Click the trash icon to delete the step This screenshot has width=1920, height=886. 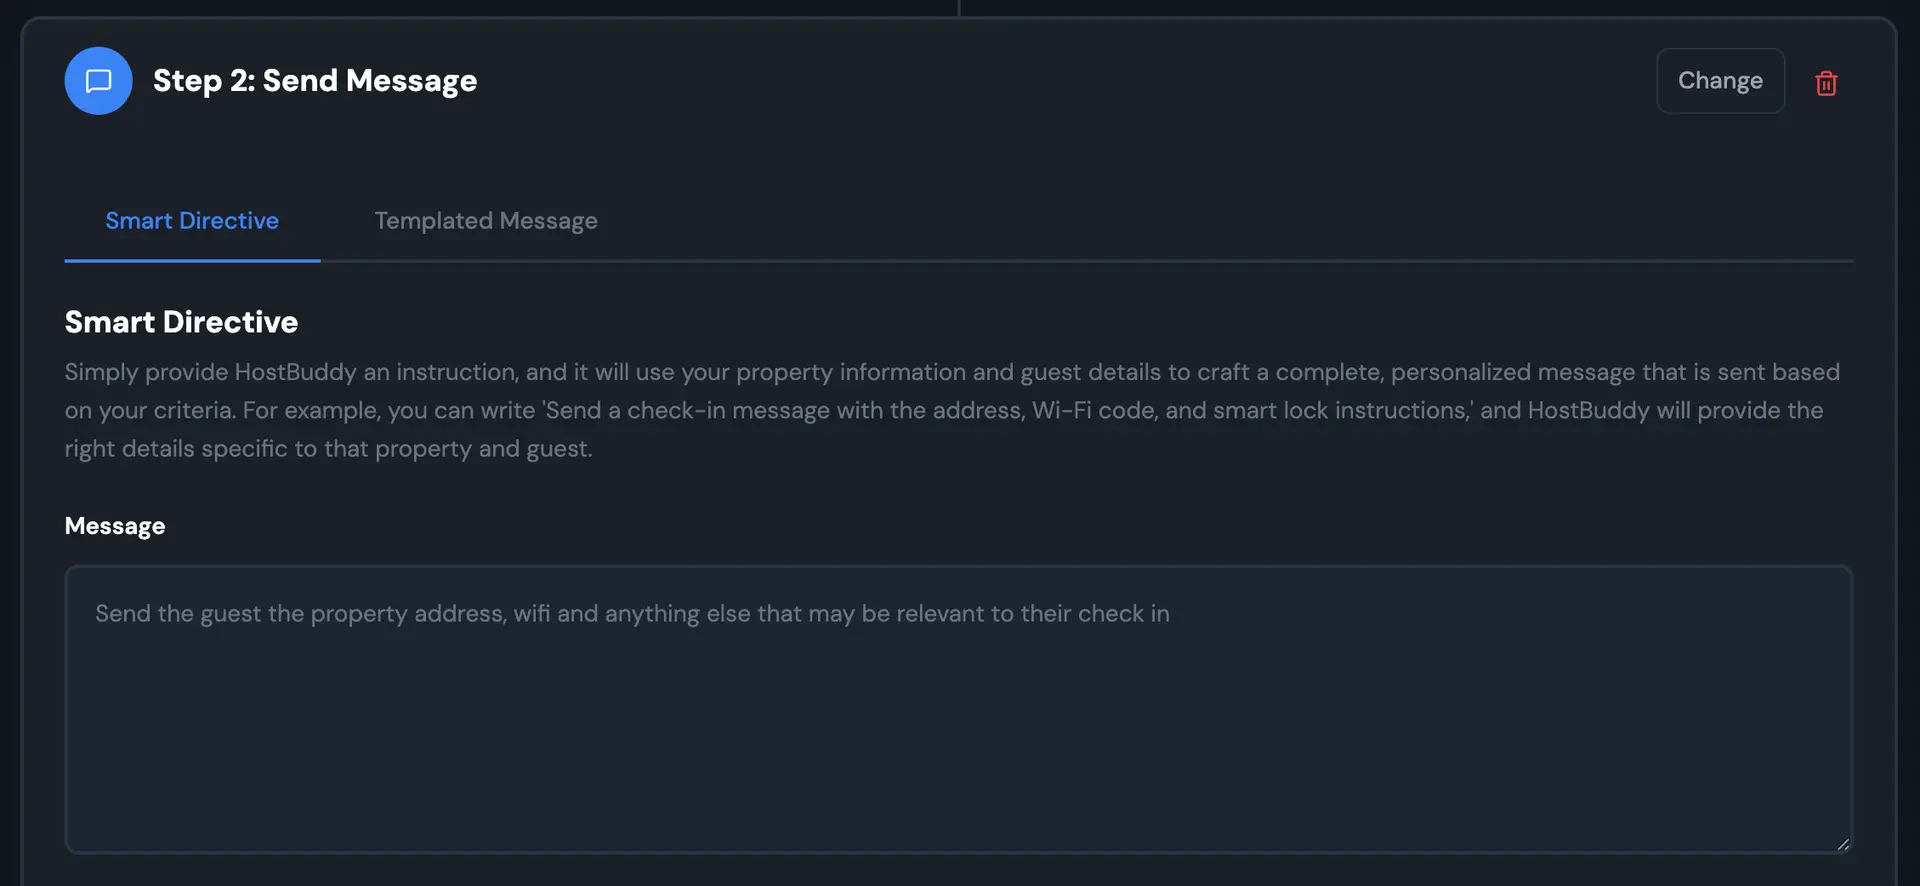click(1827, 83)
